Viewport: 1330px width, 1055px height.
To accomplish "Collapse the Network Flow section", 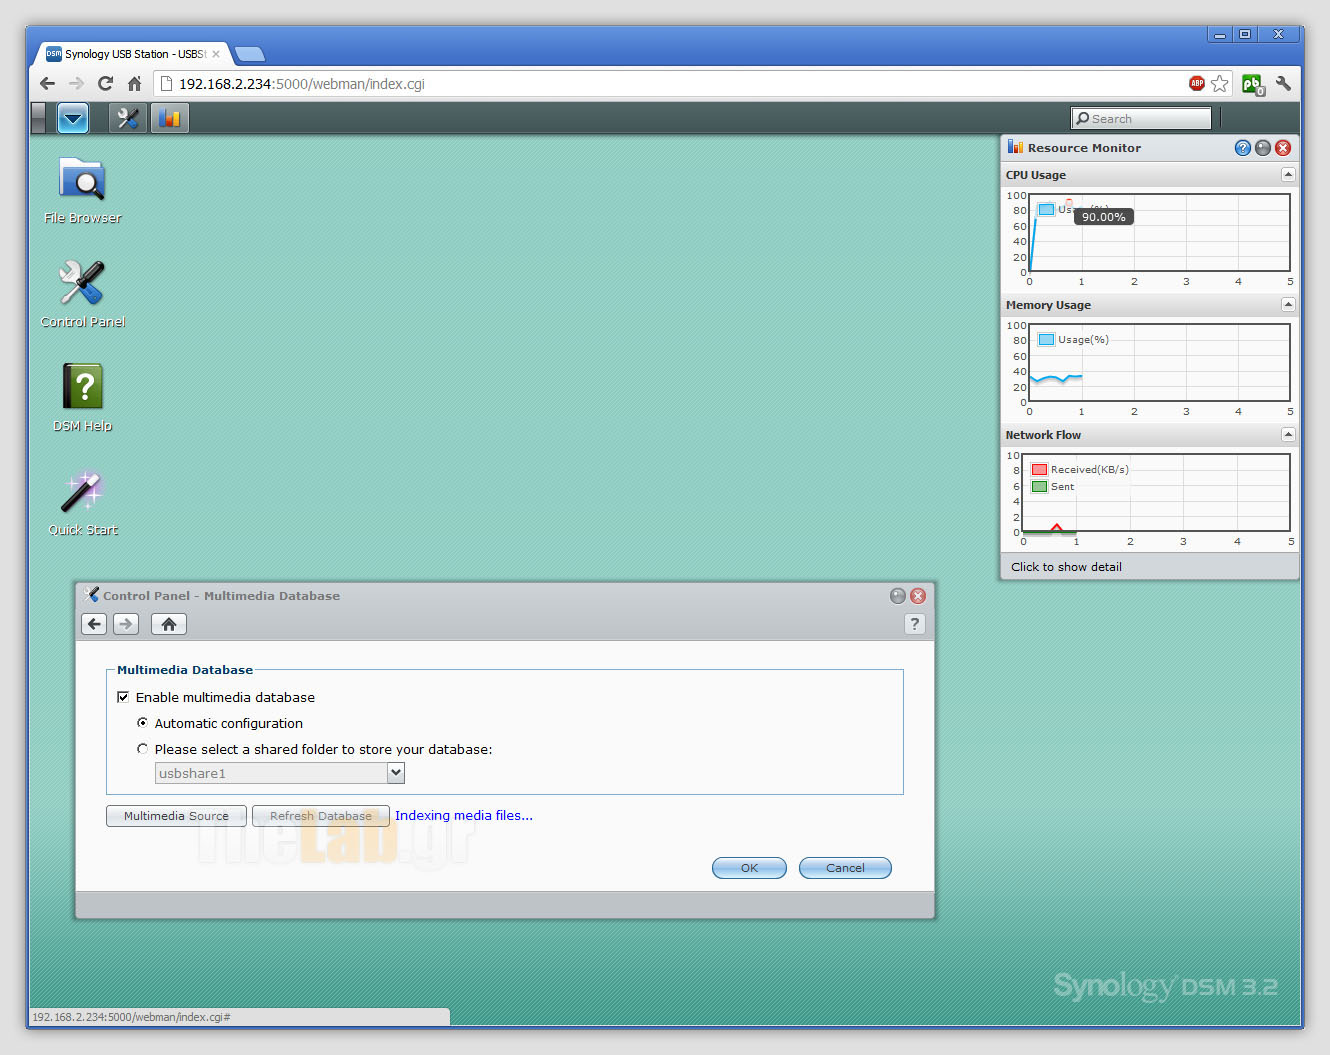I will (x=1288, y=435).
